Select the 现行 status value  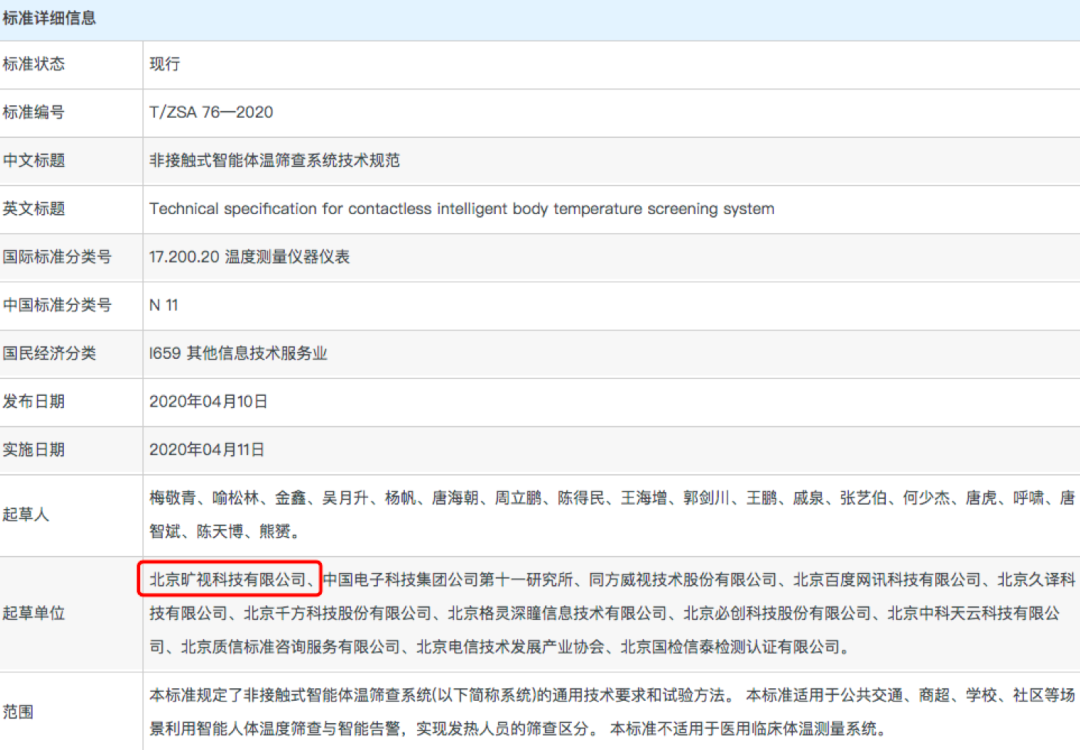pyautogui.click(x=165, y=64)
